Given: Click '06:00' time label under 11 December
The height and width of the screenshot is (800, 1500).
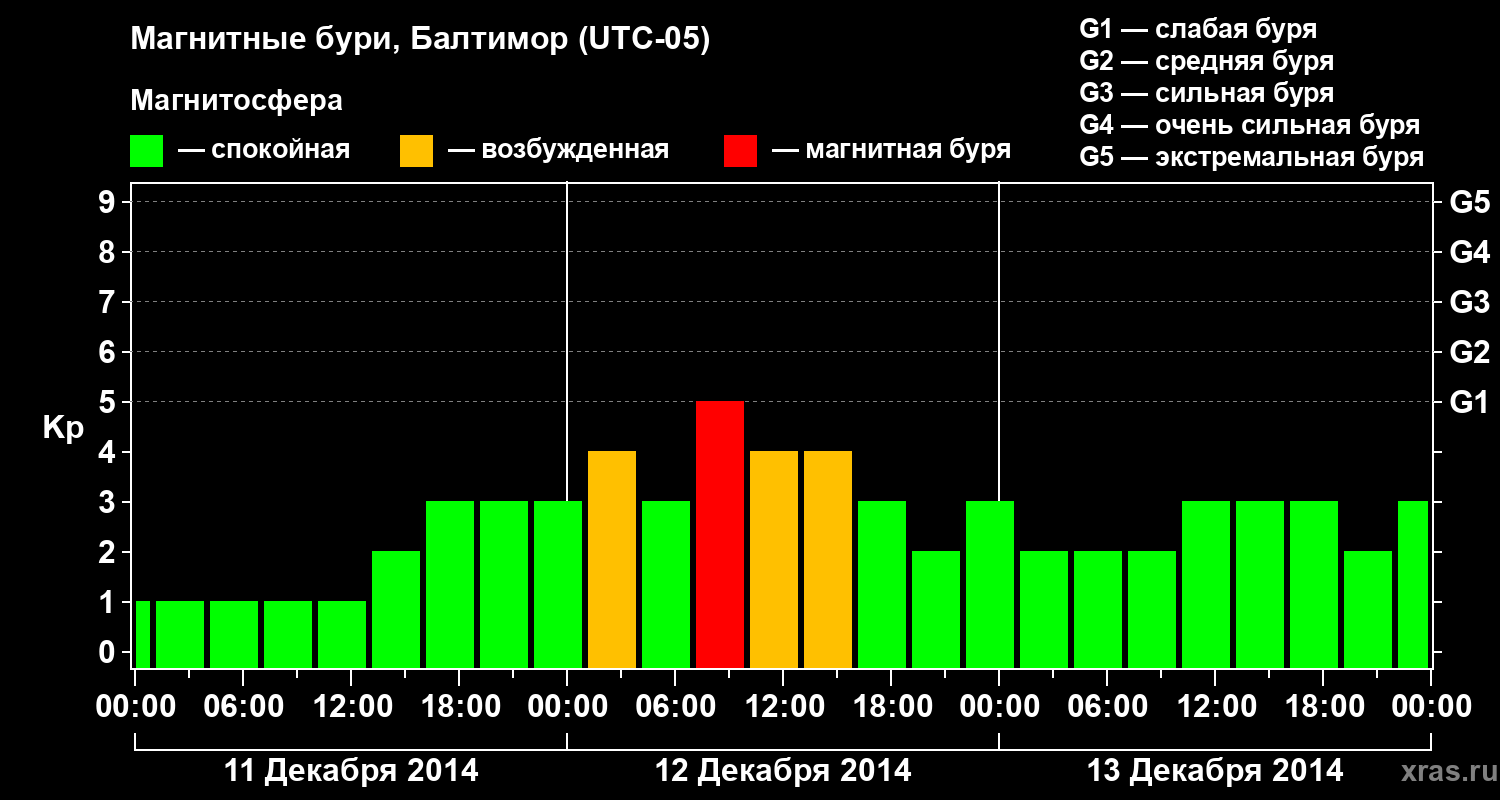Looking at the screenshot, I should click(x=243, y=707).
